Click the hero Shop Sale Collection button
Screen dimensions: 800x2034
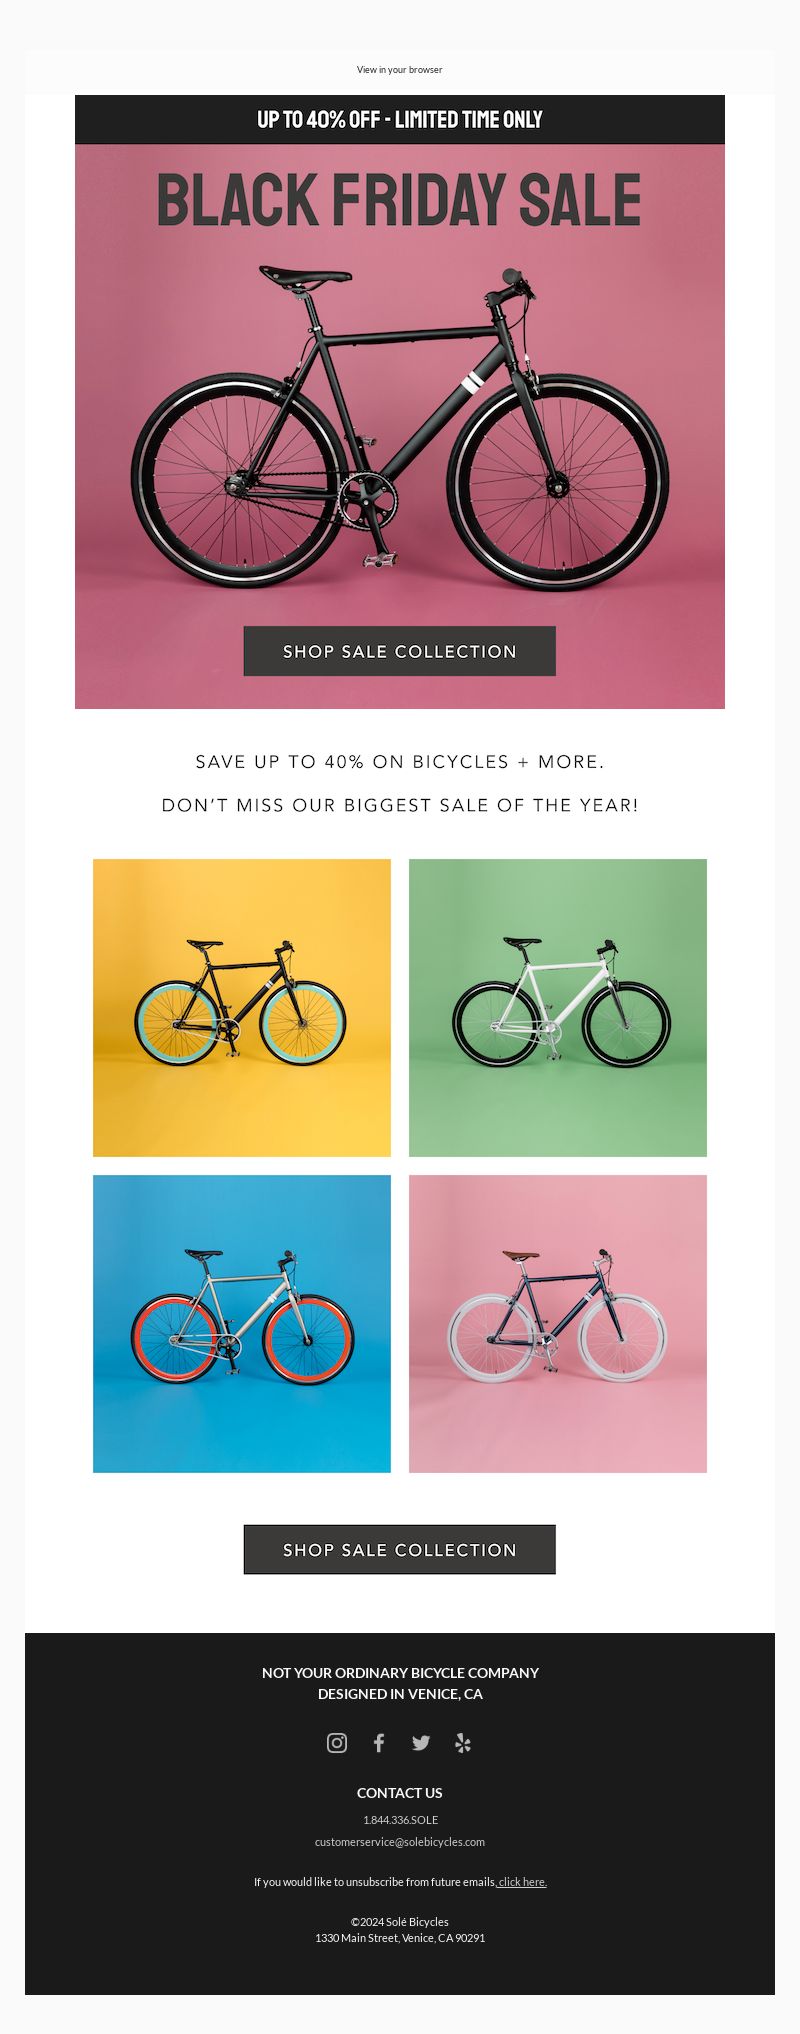click(400, 651)
